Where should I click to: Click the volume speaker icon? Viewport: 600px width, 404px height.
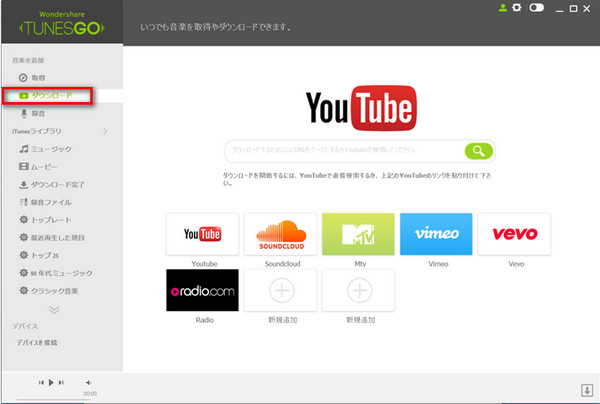pyautogui.click(x=88, y=382)
